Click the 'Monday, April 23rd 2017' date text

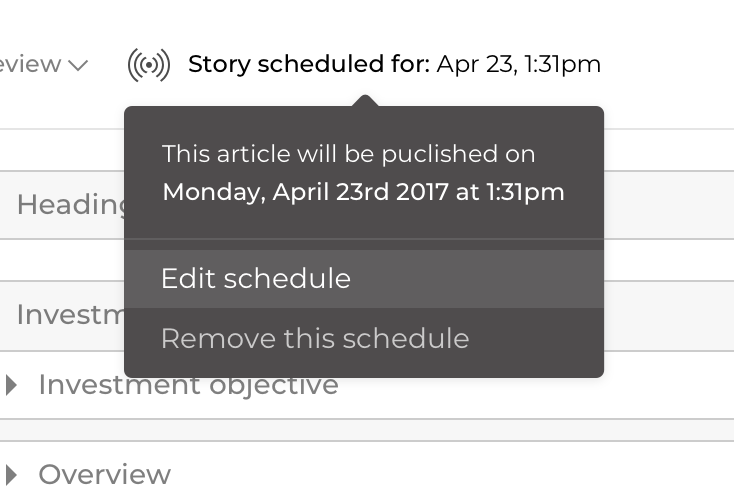coord(304,191)
